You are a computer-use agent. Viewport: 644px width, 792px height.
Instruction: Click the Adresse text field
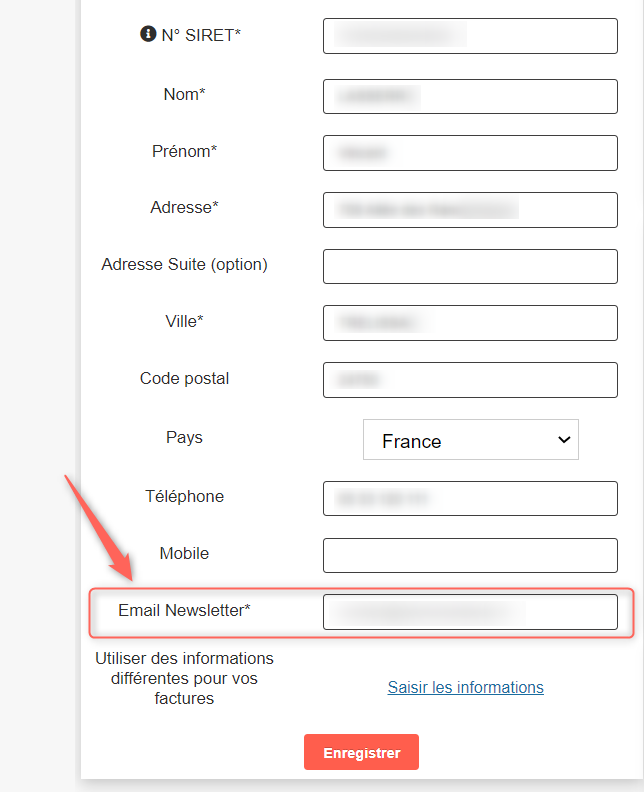470,210
